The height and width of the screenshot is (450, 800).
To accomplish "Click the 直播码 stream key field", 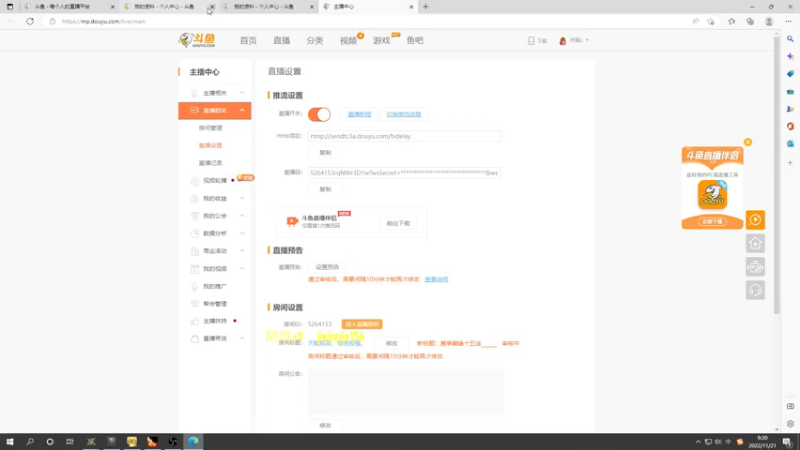I will [x=404, y=173].
